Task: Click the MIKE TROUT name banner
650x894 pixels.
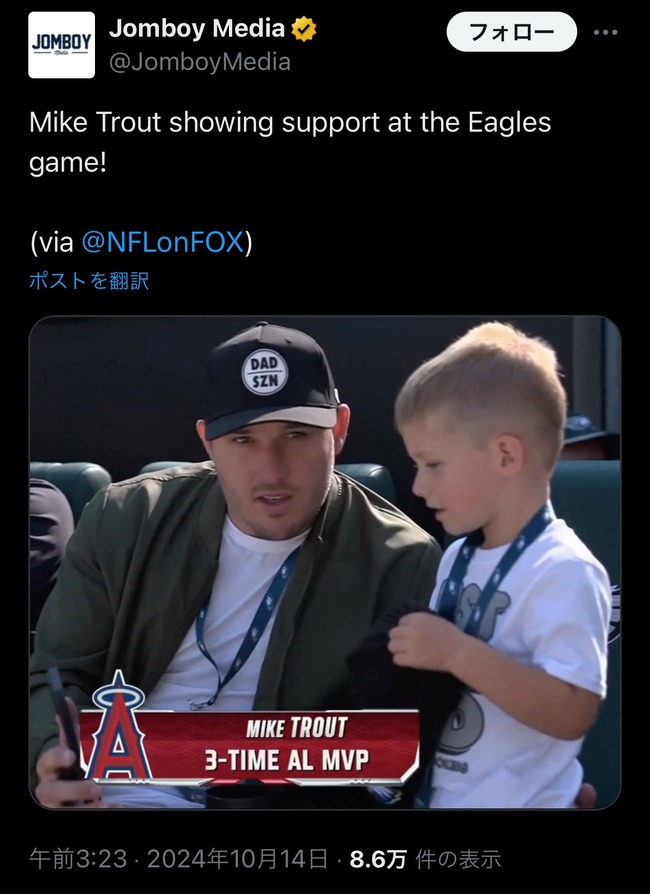Action: (x=296, y=728)
